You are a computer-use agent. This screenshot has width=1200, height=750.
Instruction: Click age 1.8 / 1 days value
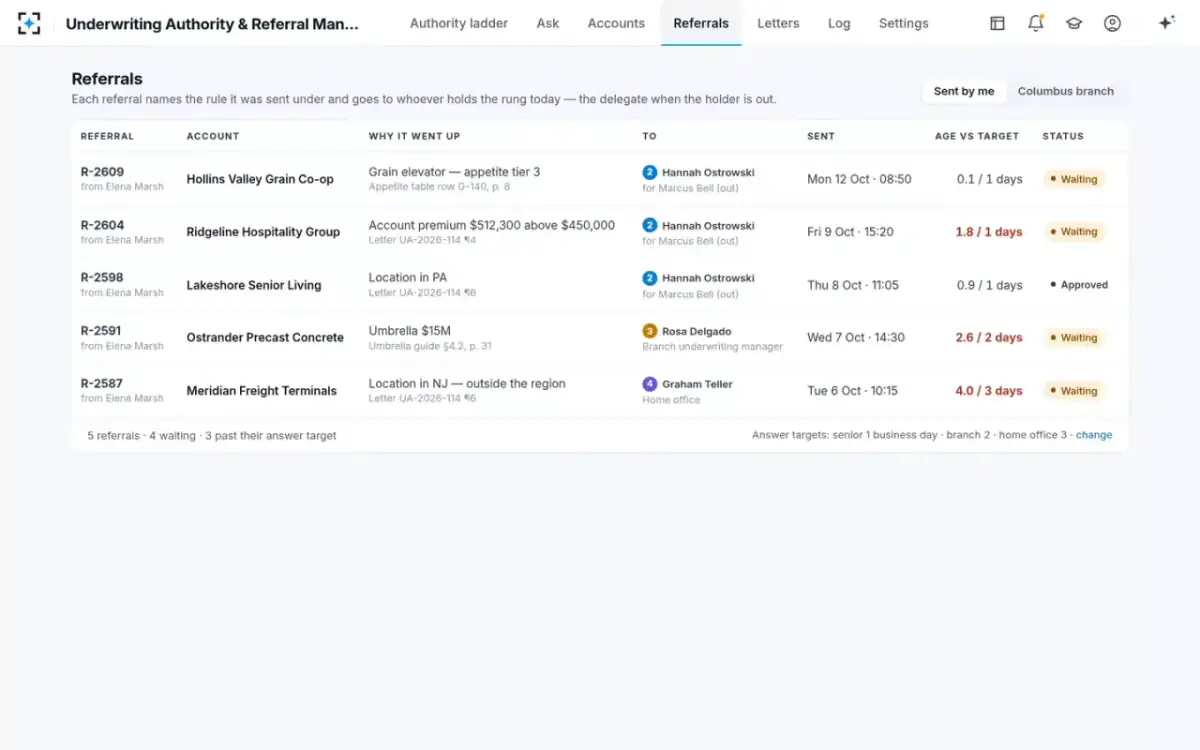pos(989,232)
